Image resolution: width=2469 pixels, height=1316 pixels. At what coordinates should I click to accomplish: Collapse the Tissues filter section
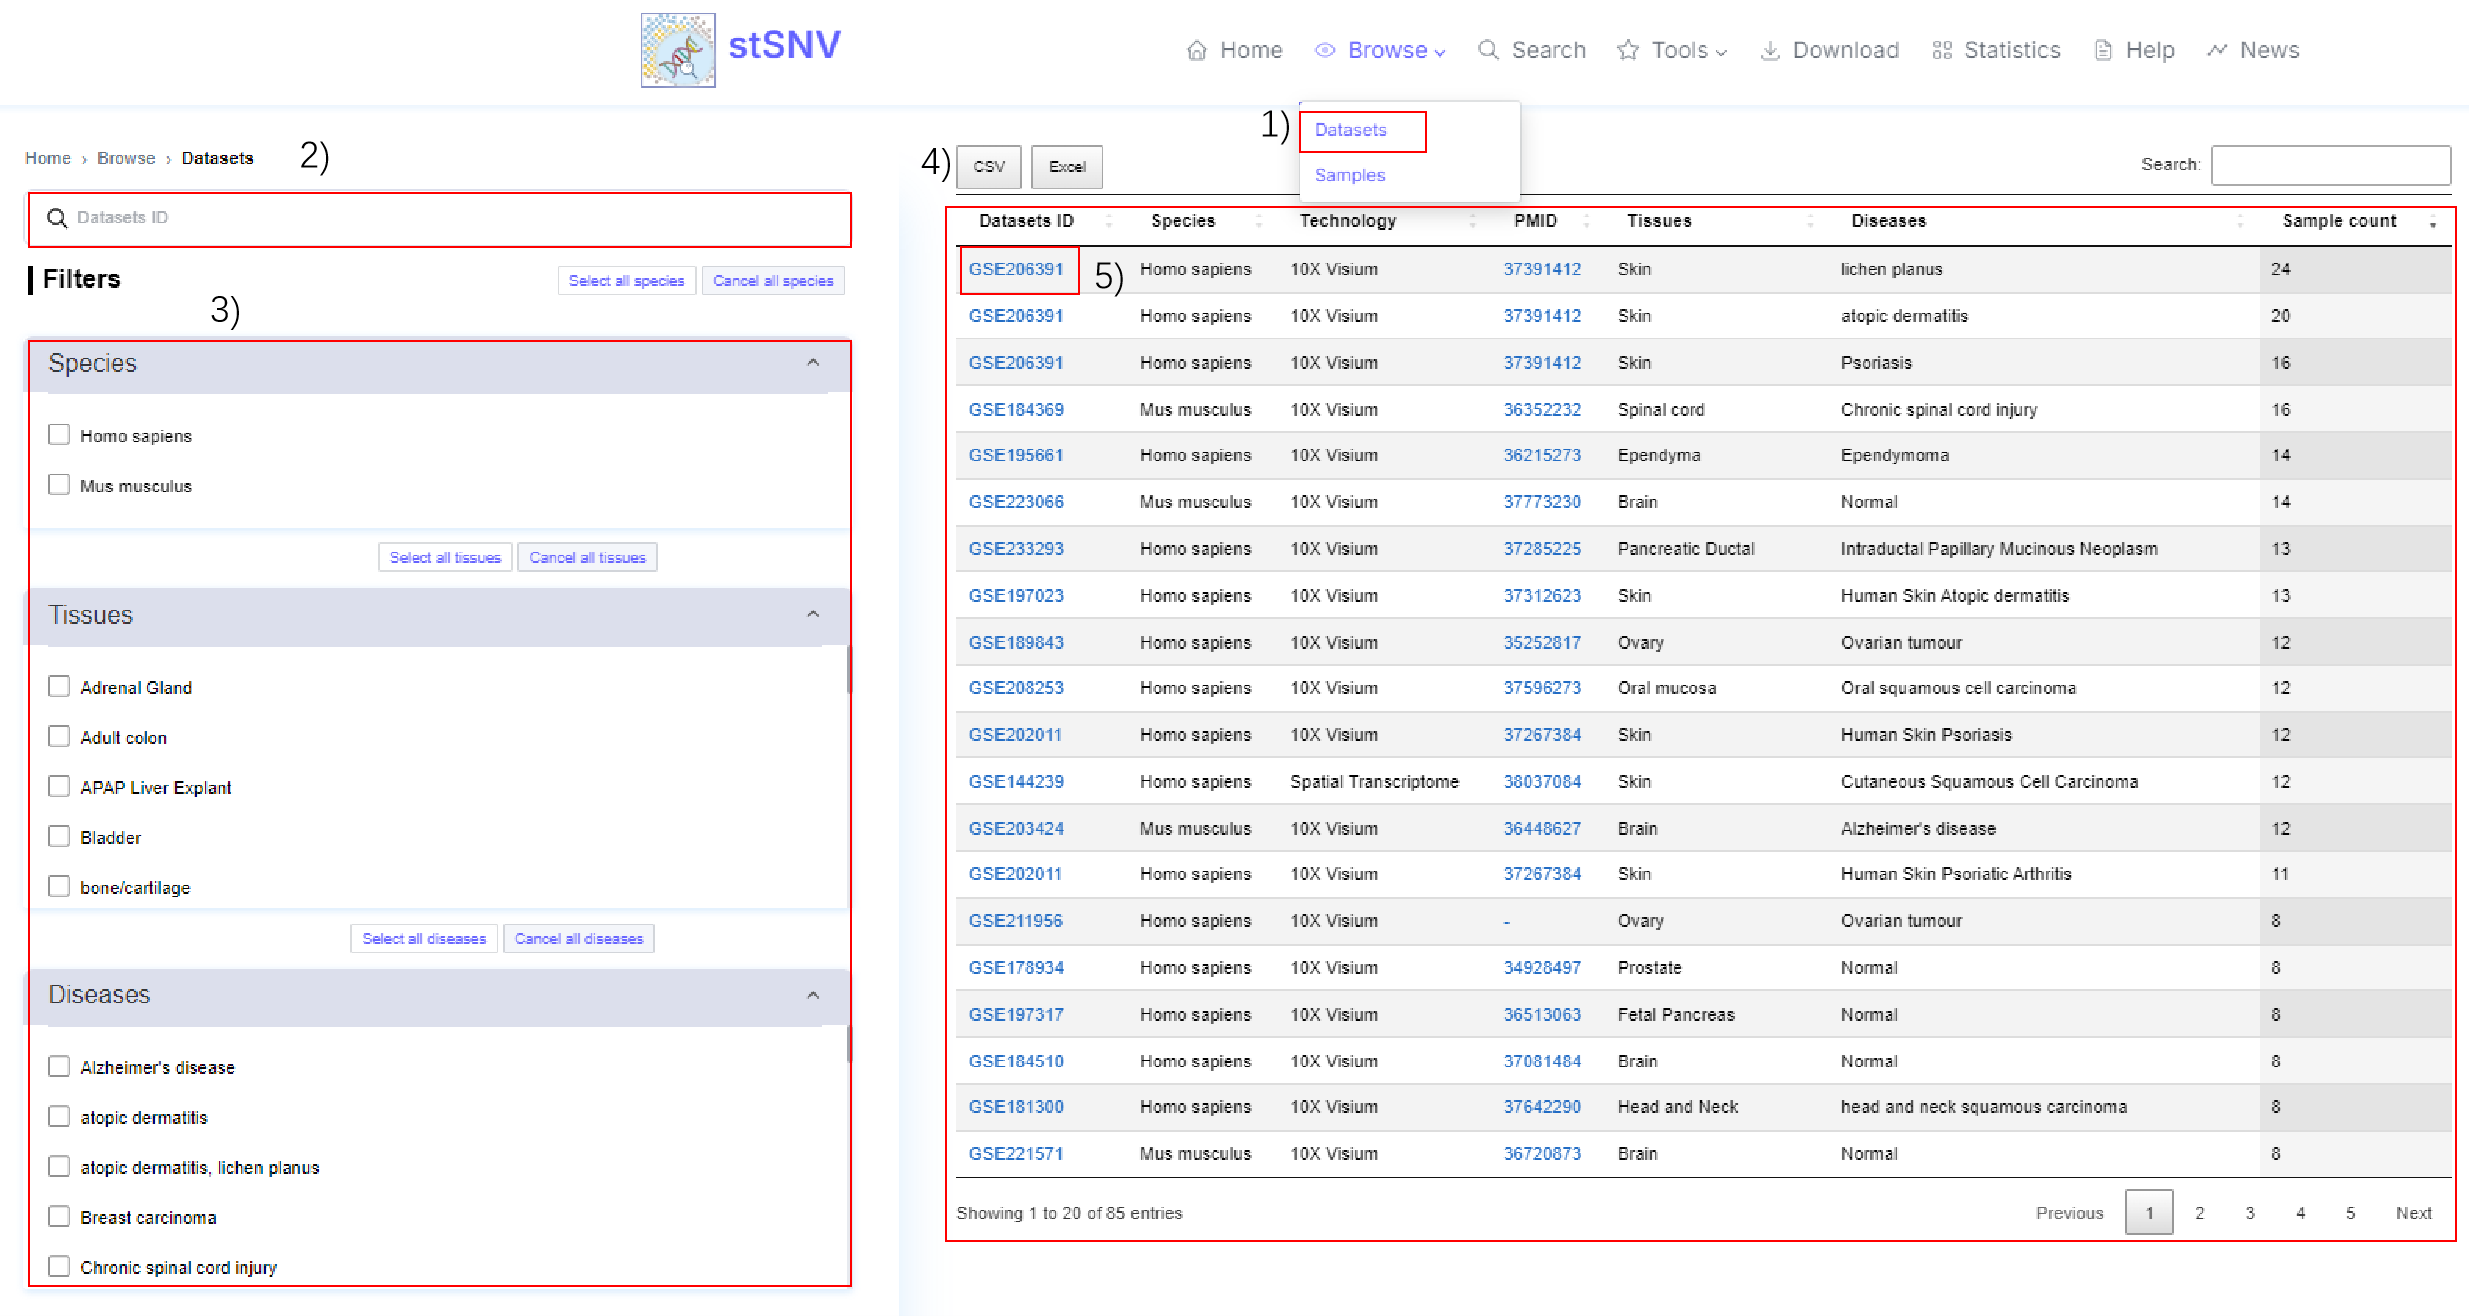813,615
